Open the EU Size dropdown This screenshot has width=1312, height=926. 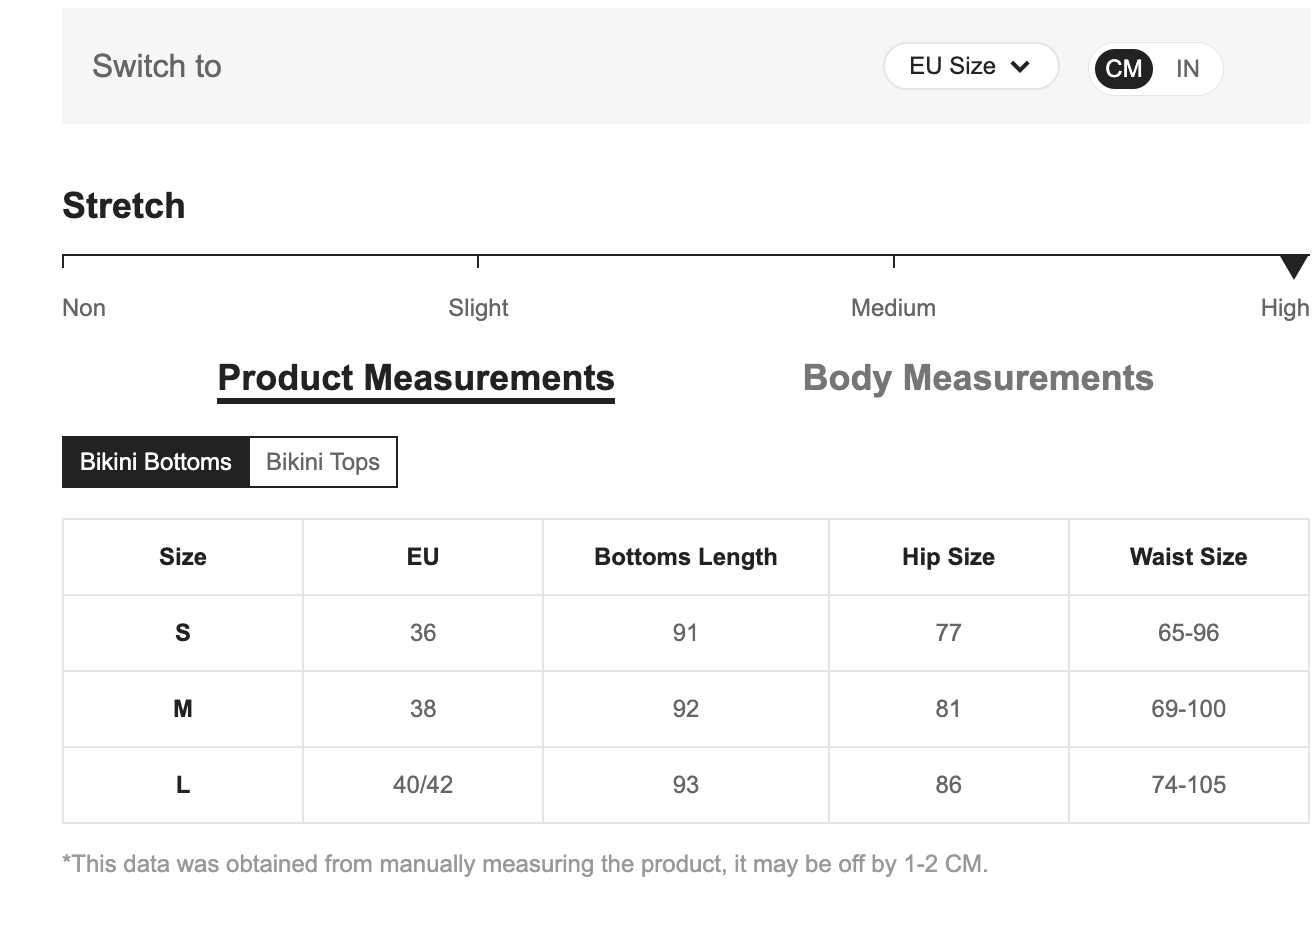[953, 67]
